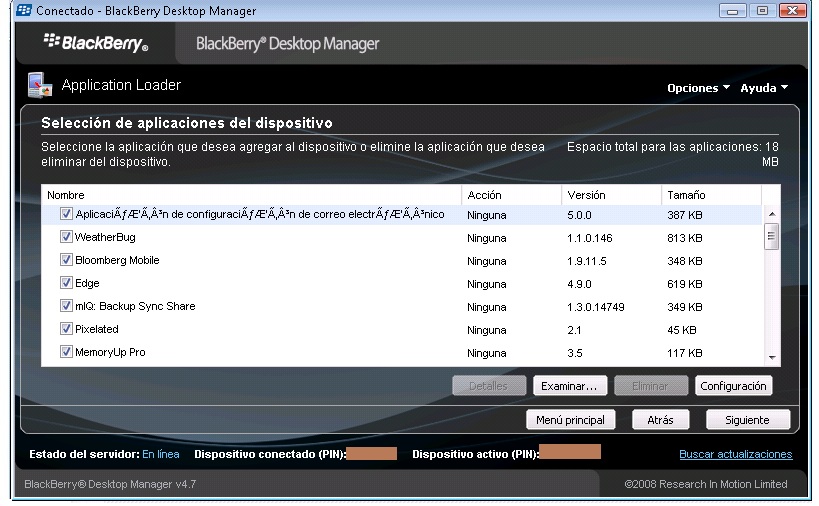Image resolution: width=819 pixels, height=506 pixels.
Task: Click the 387 KB size cell
Action: tap(685, 215)
